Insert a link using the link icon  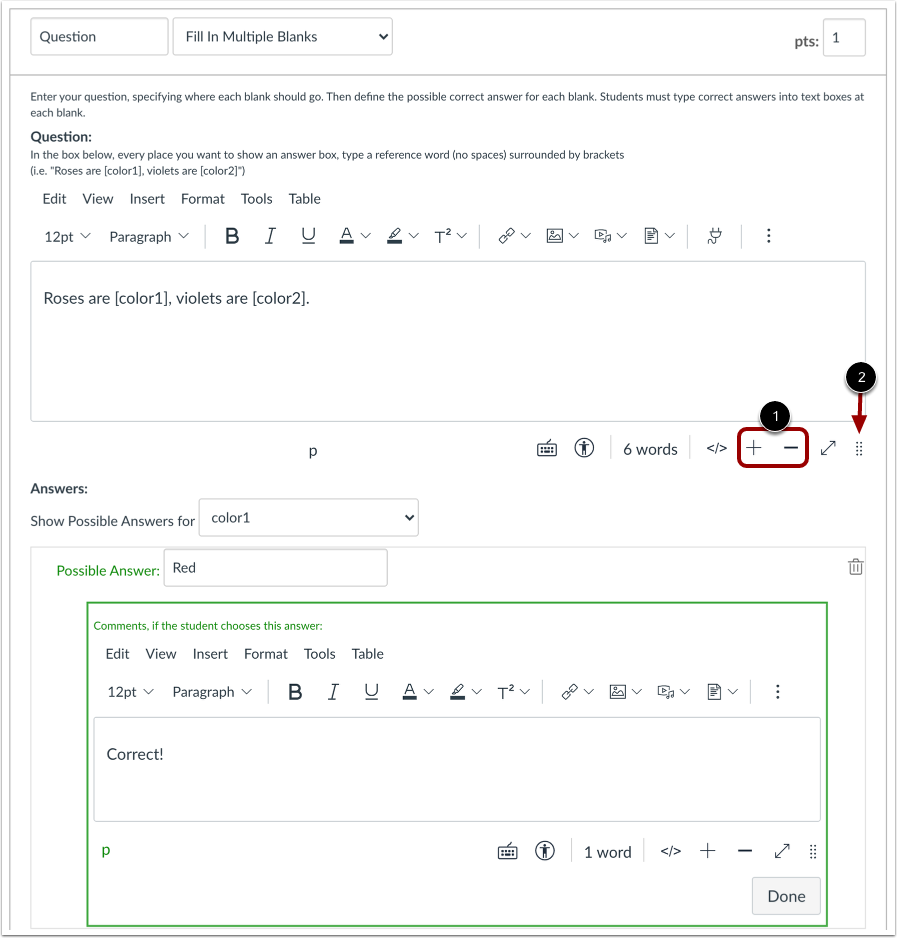tap(505, 236)
